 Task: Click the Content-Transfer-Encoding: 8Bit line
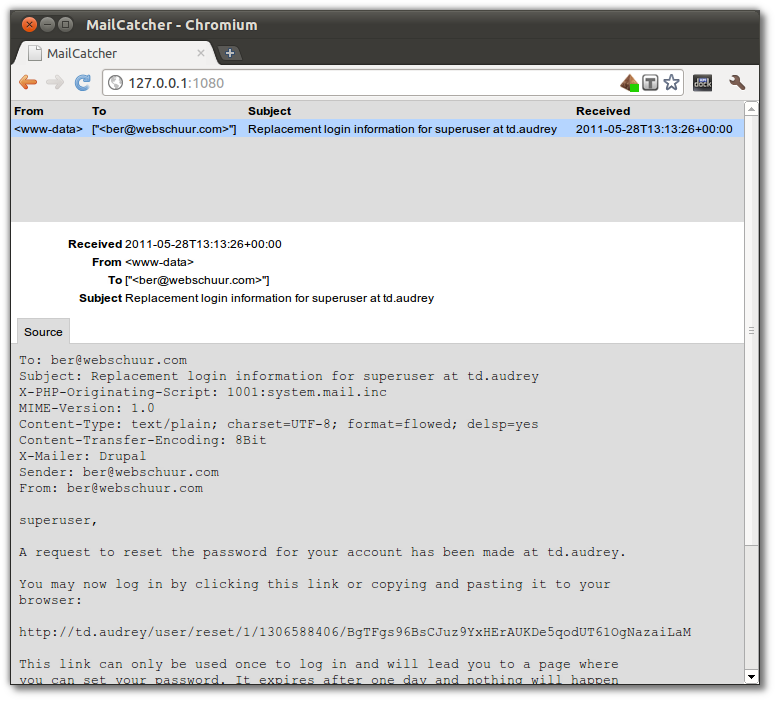pyautogui.click(x=143, y=440)
